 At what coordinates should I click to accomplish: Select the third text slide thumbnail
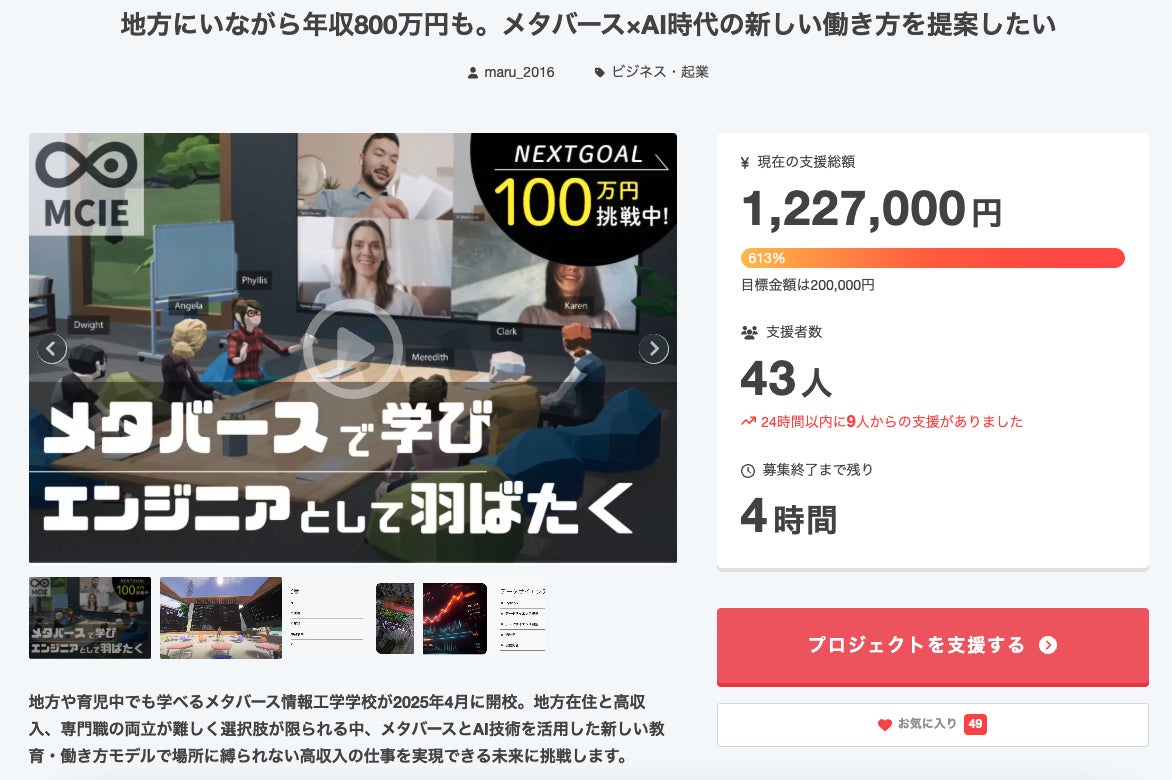pyautogui.click(x=328, y=619)
